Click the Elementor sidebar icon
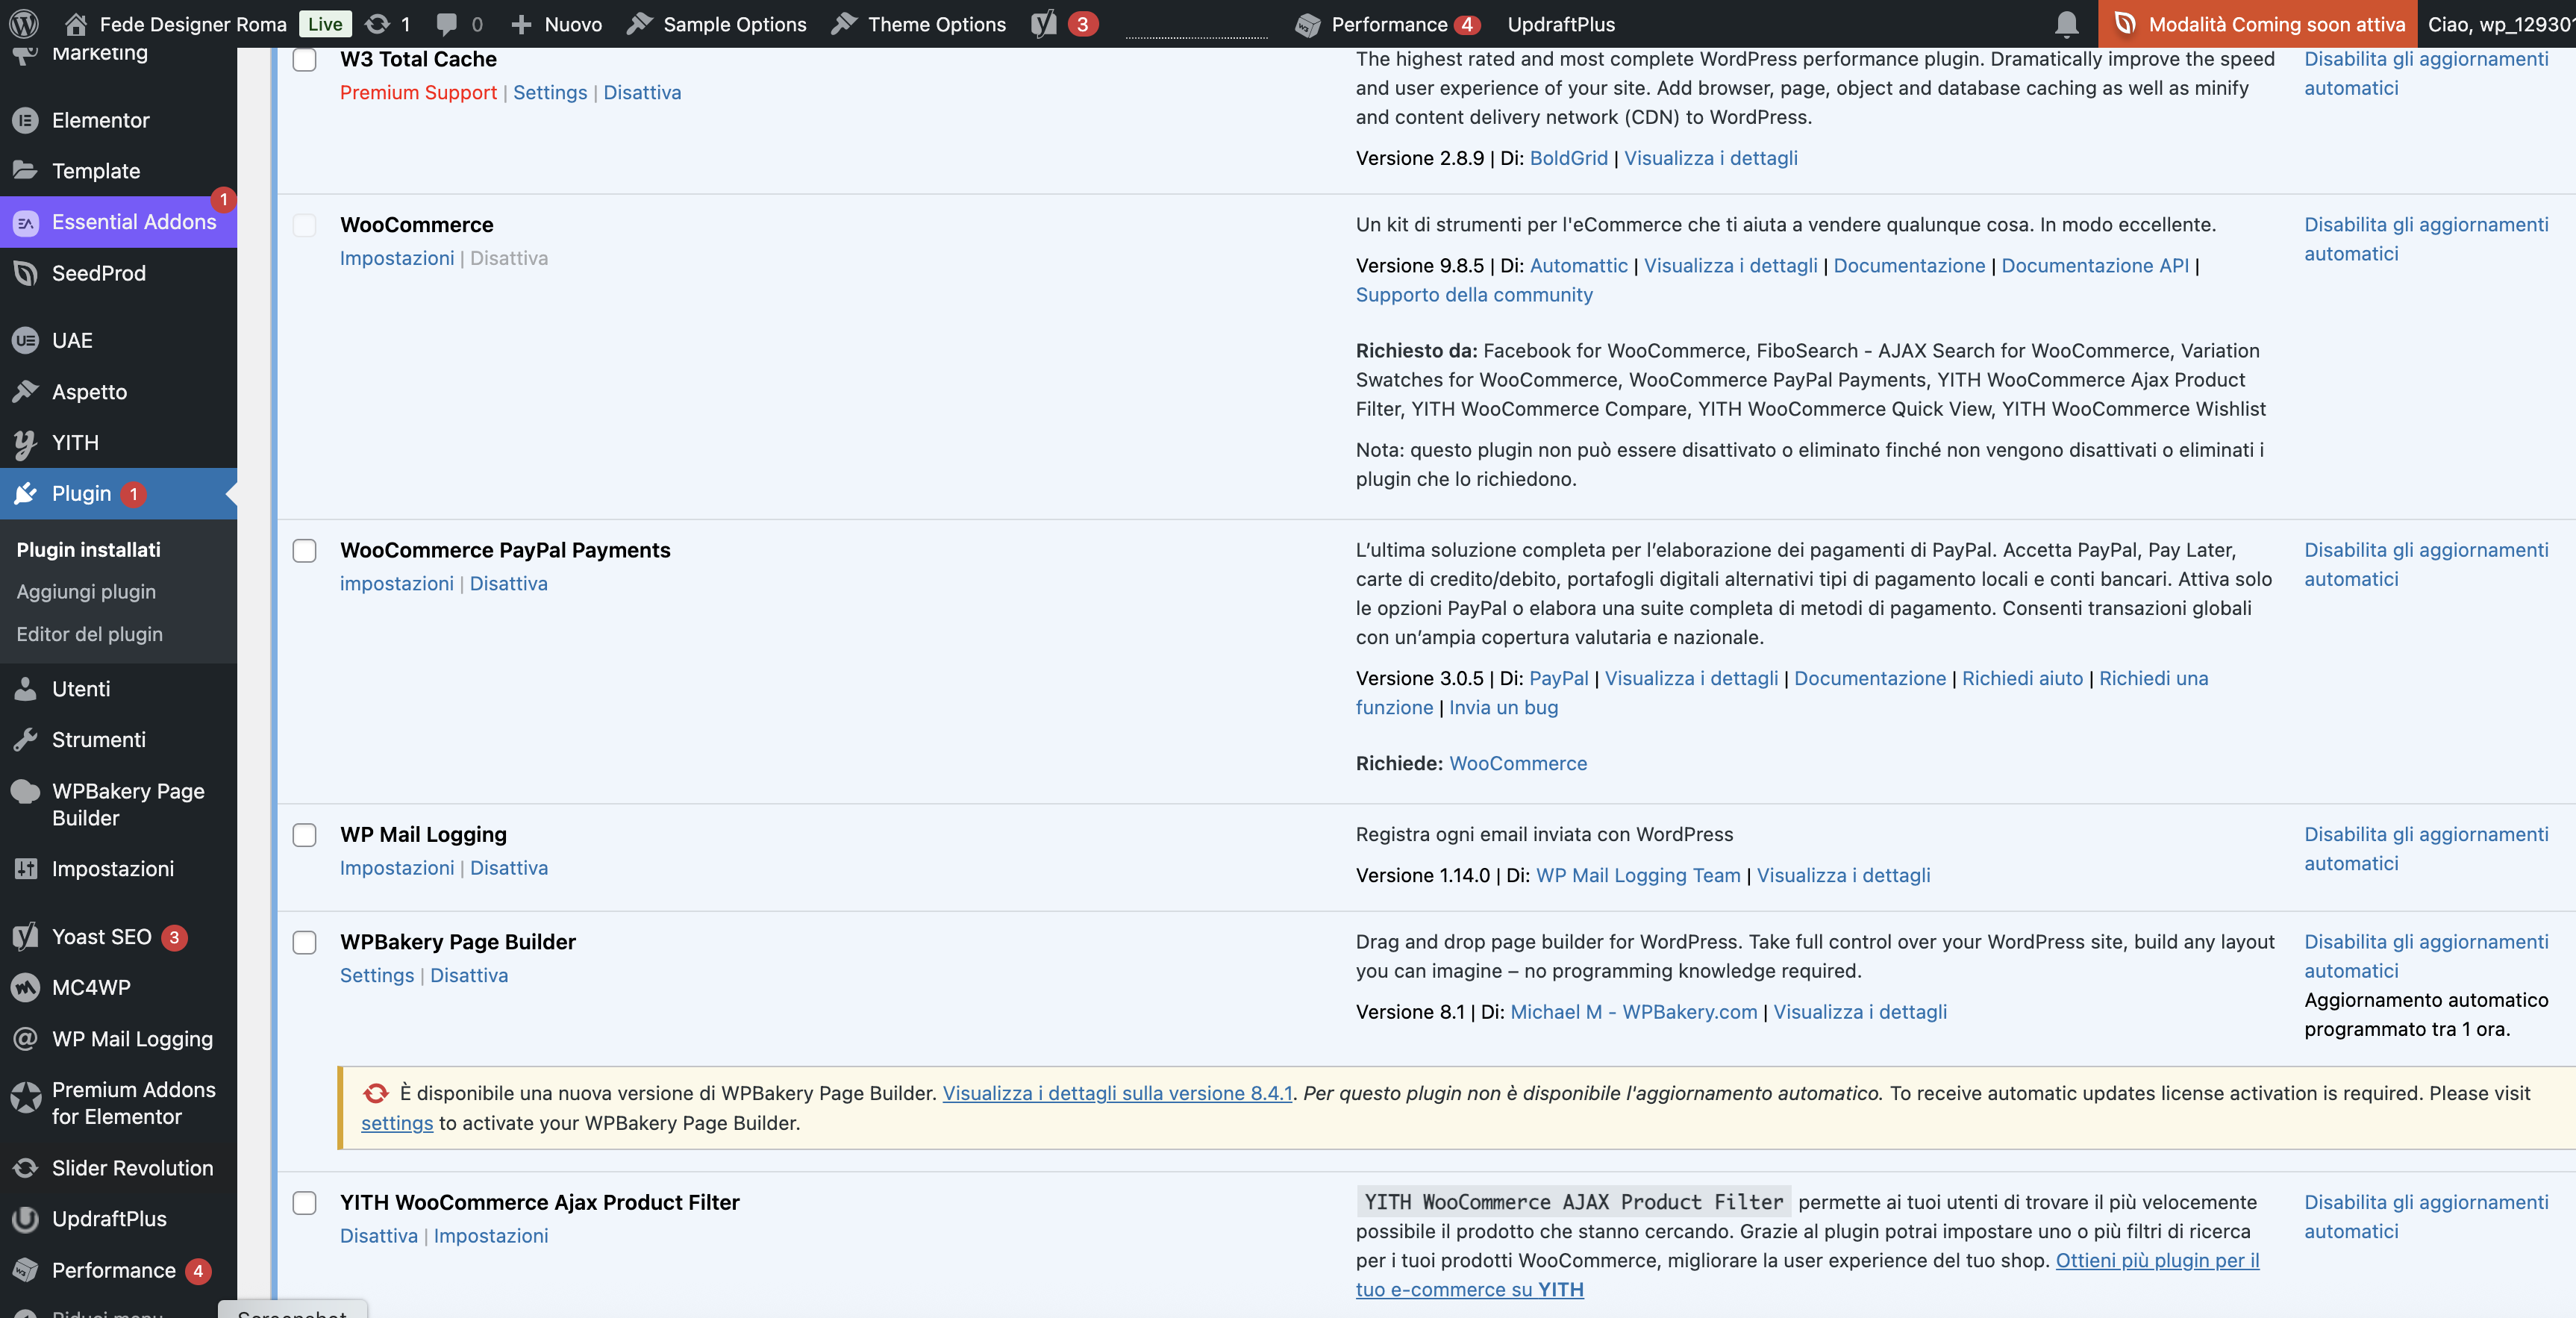 coord(25,120)
